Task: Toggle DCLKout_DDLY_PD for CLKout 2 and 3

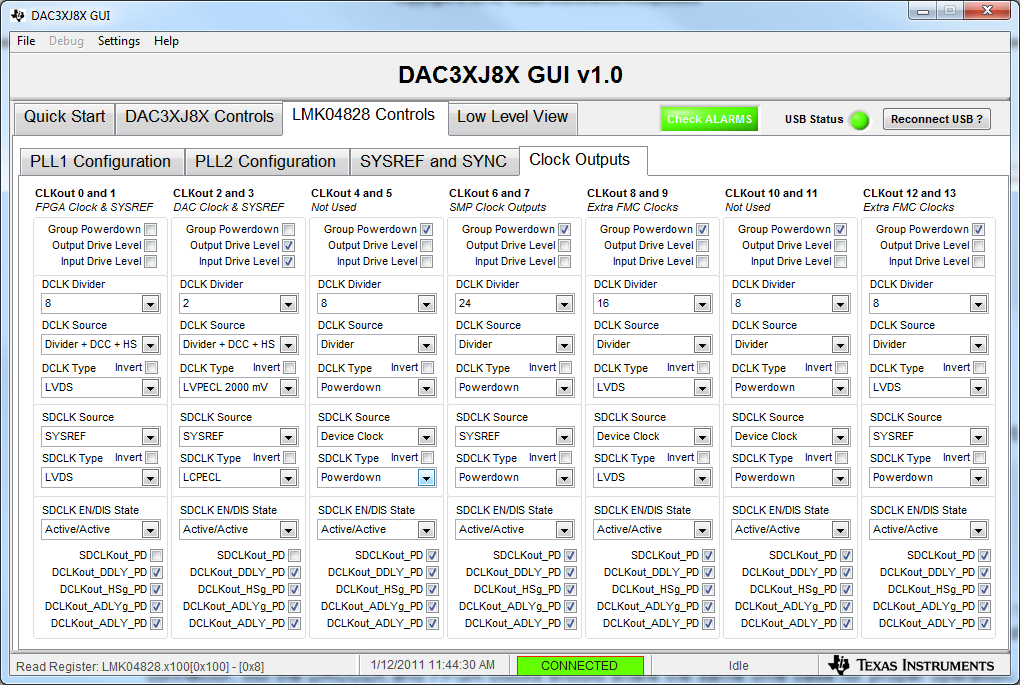Action: click(x=295, y=572)
